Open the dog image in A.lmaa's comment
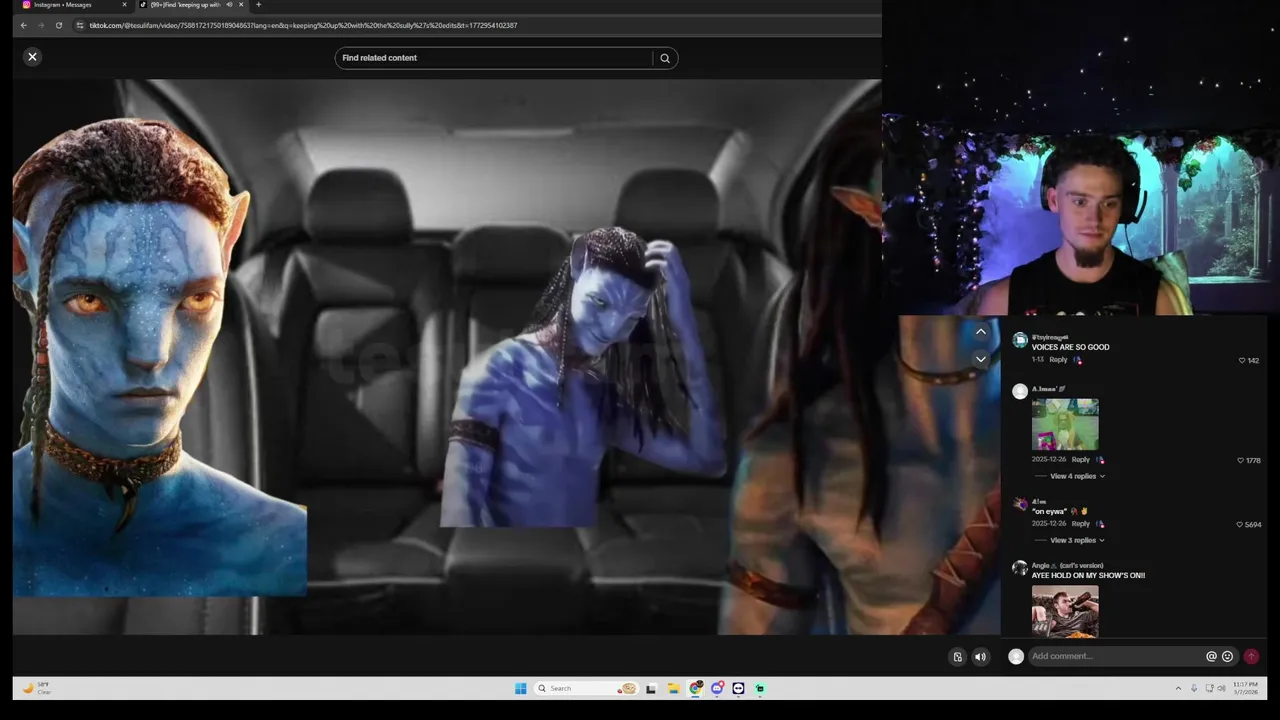Viewport: 1280px width, 720px height. point(1065,424)
